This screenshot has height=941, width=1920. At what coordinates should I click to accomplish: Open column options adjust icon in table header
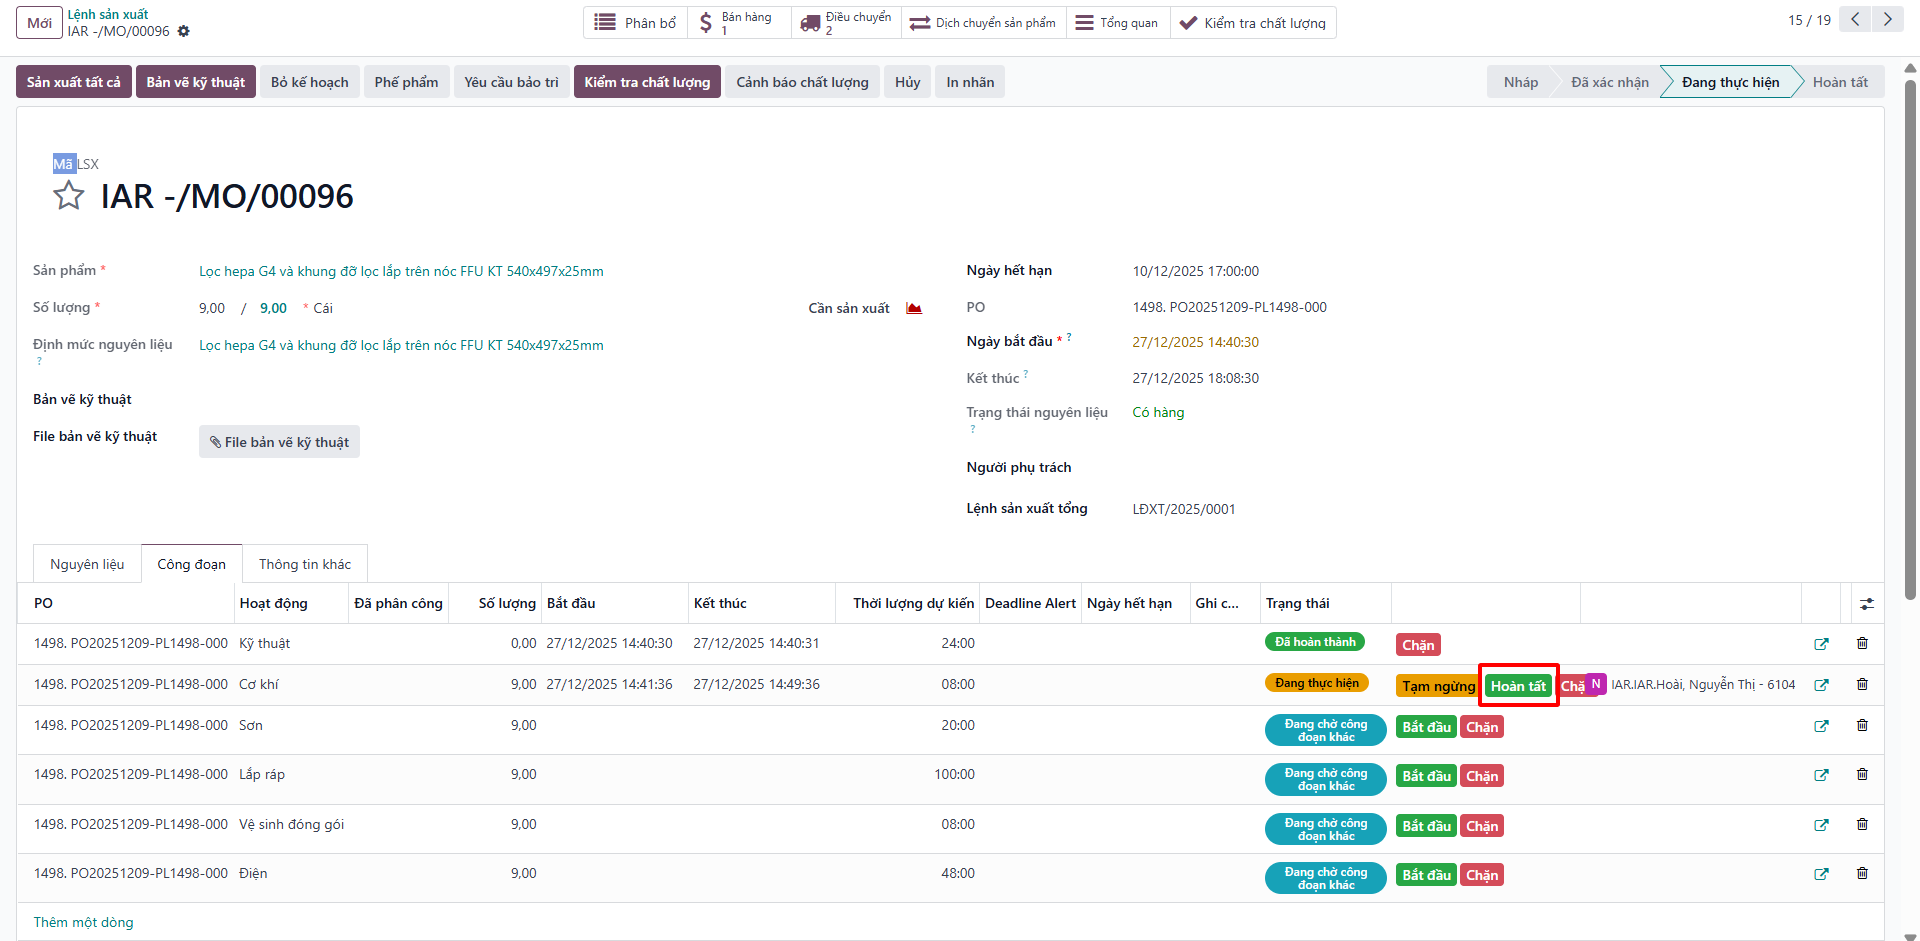point(1867,604)
